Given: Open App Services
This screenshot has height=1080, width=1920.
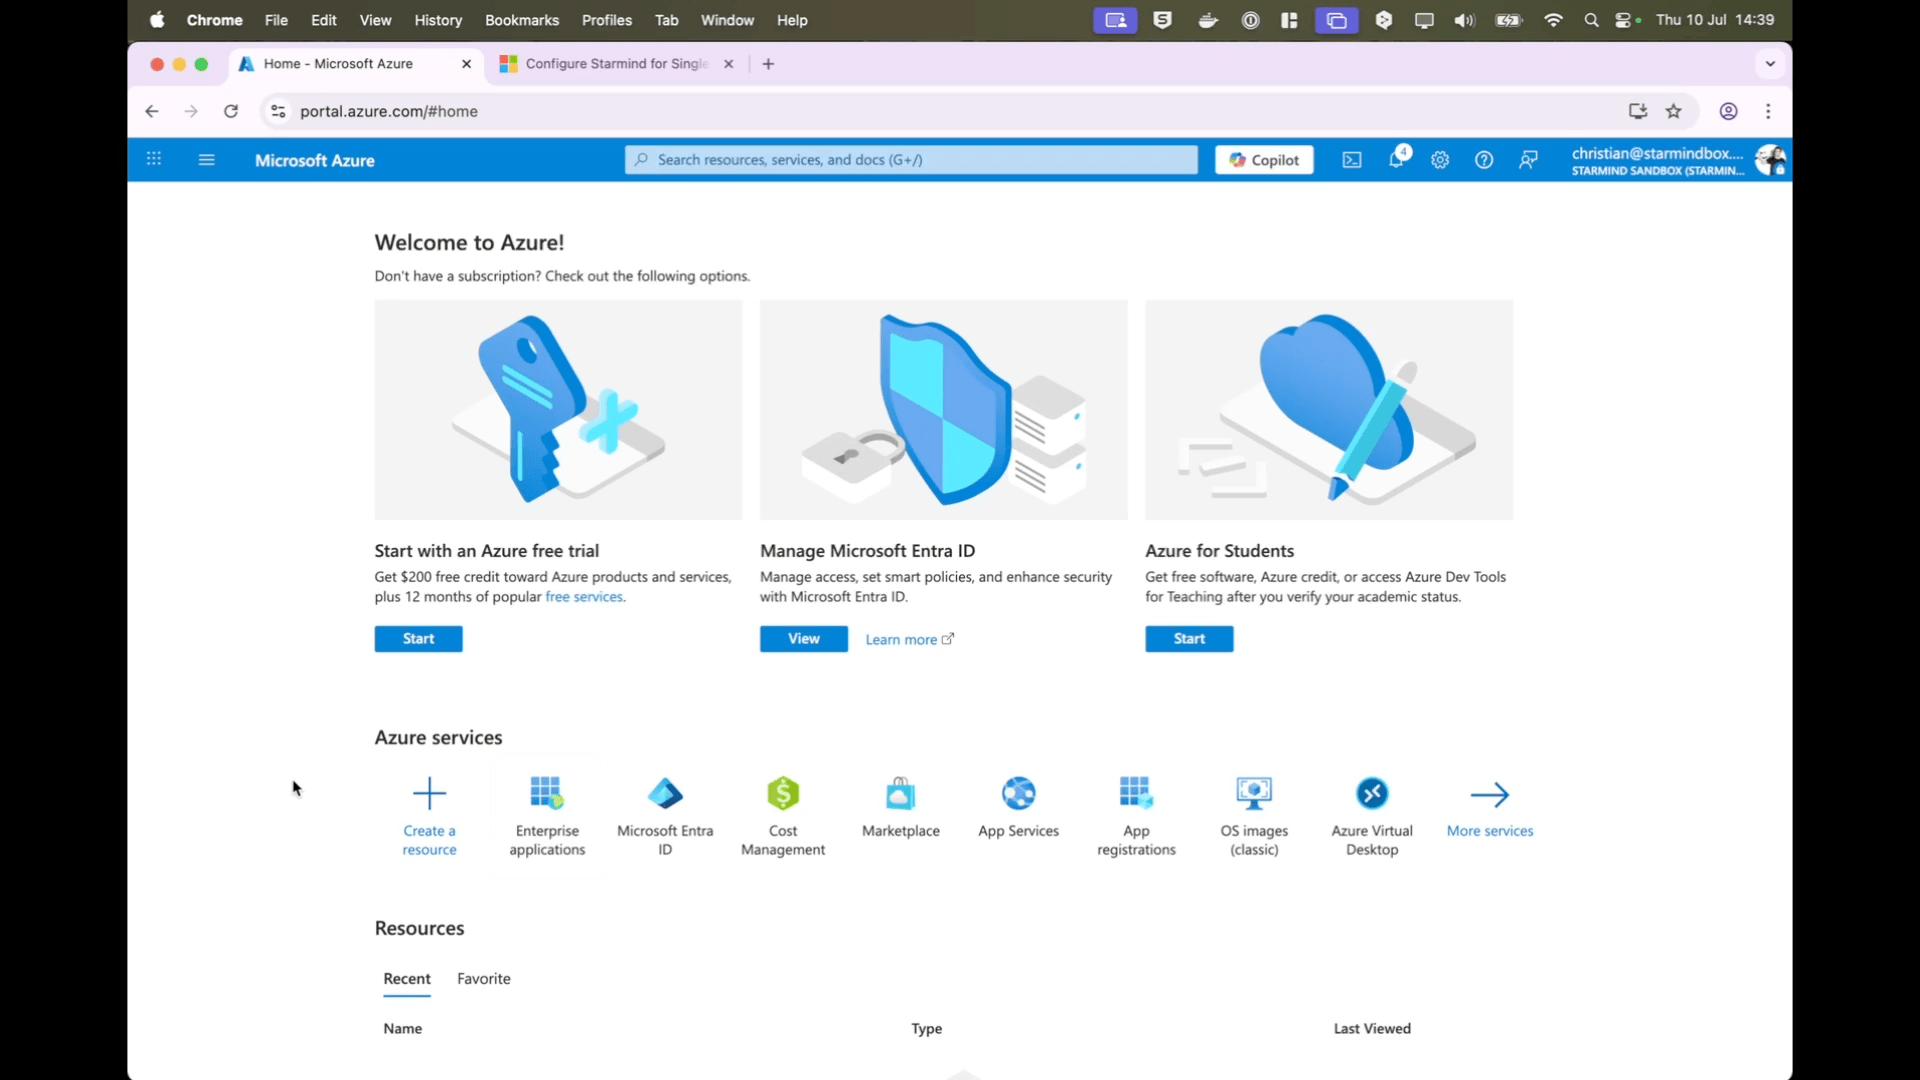Looking at the screenshot, I should click(1018, 807).
